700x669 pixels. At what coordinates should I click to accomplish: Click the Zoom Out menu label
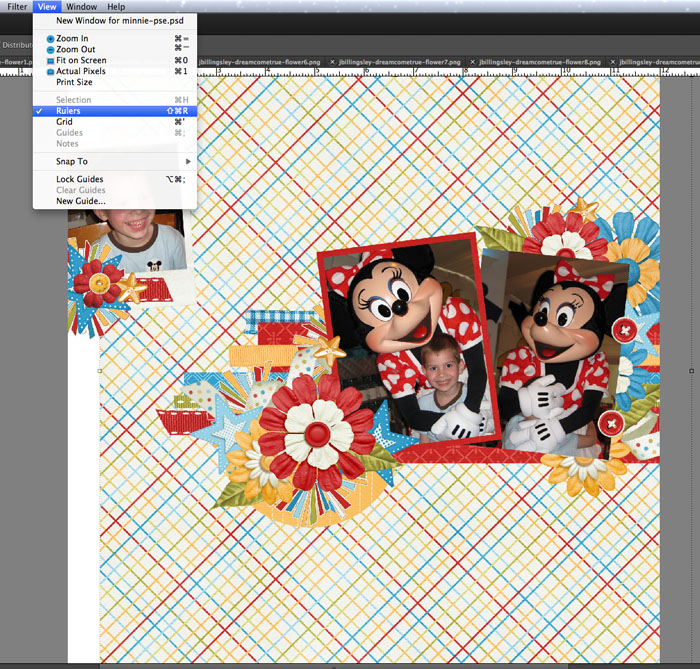(x=75, y=50)
